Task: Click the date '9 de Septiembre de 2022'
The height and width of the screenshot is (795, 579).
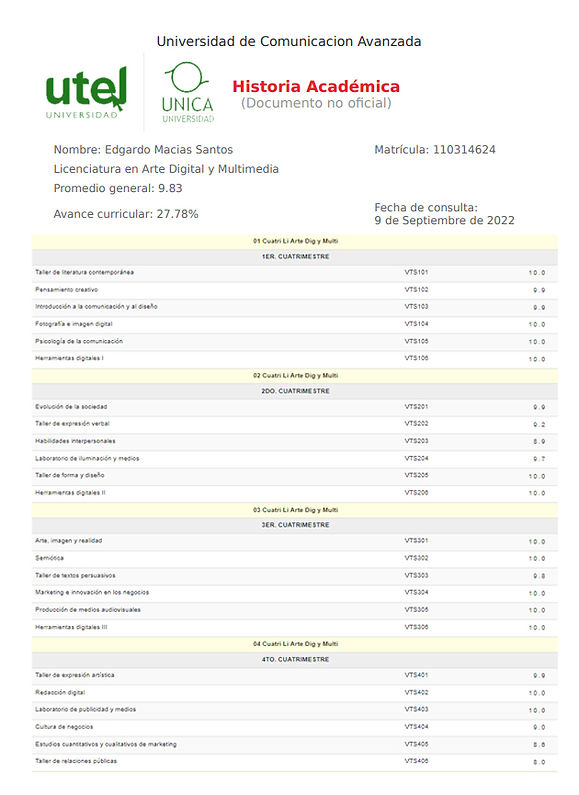Action: 445,221
